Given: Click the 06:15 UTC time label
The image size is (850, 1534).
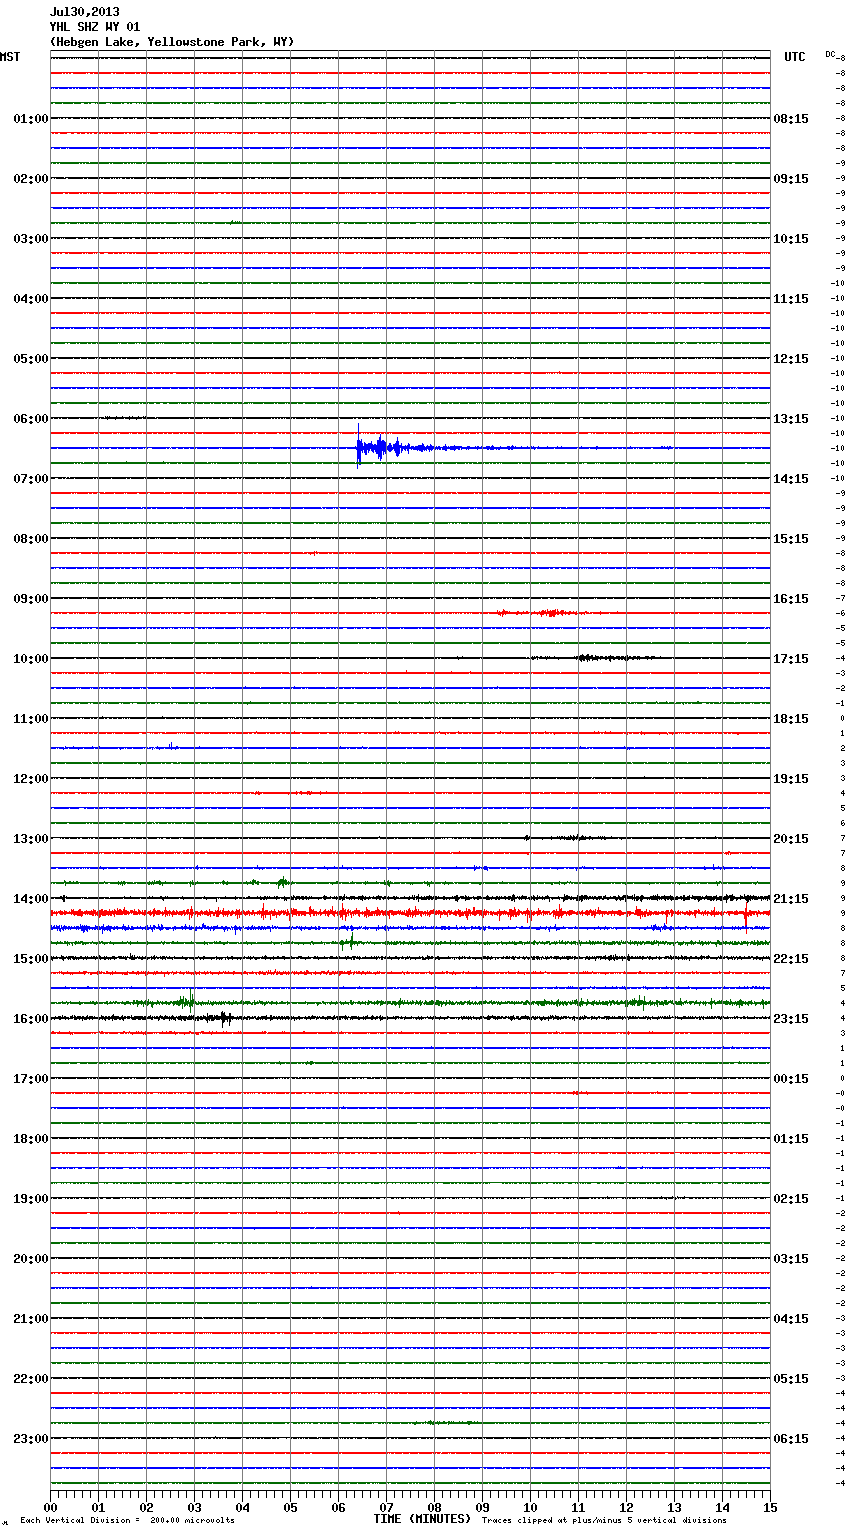Looking at the screenshot, I should tap(791, 1439).
